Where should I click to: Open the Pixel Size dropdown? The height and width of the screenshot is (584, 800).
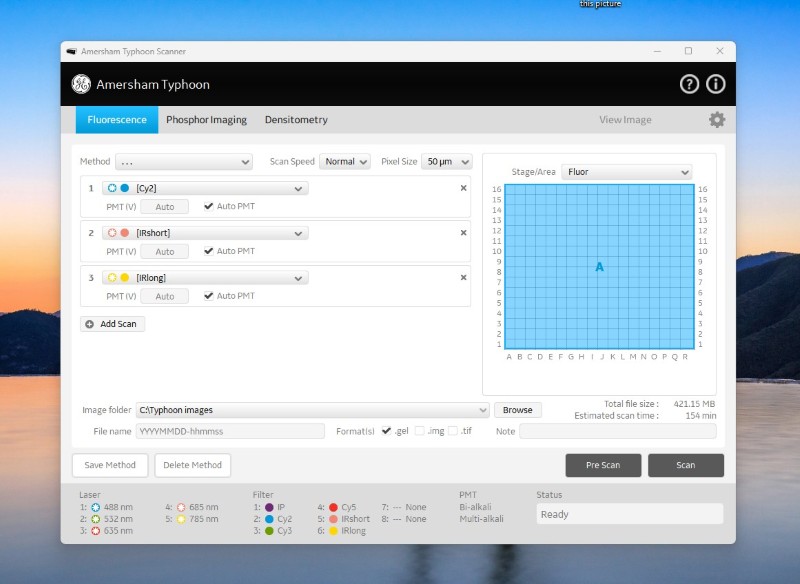[447, 162]
